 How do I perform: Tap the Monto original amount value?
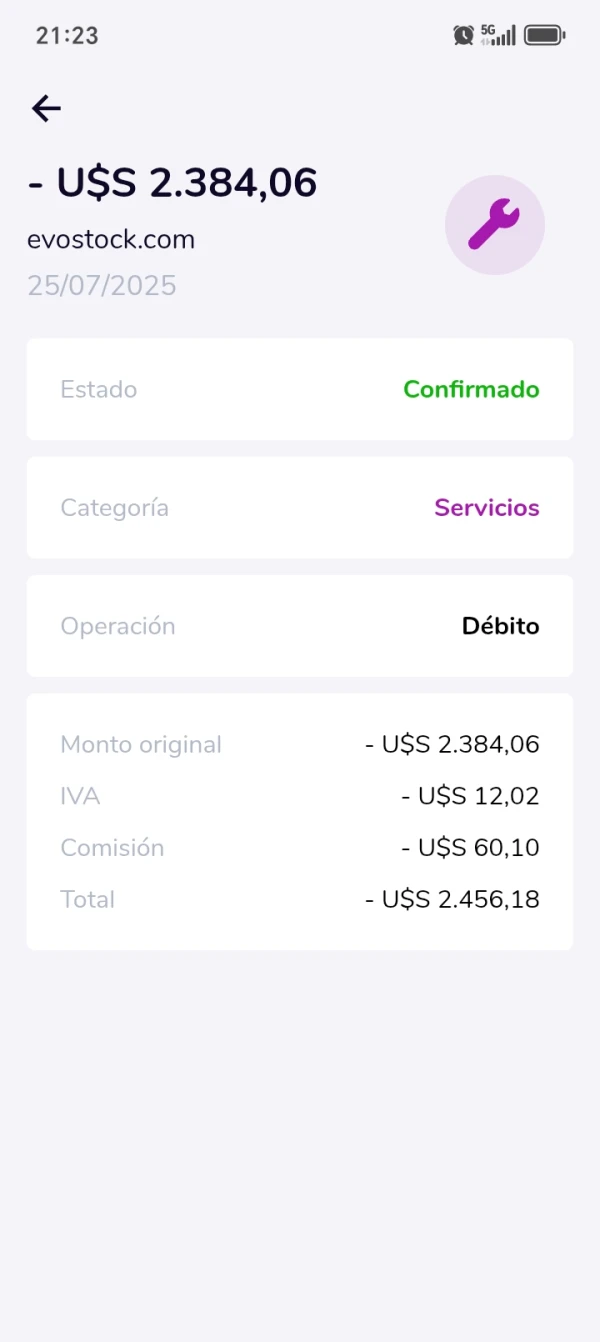[x=452, y=744]
